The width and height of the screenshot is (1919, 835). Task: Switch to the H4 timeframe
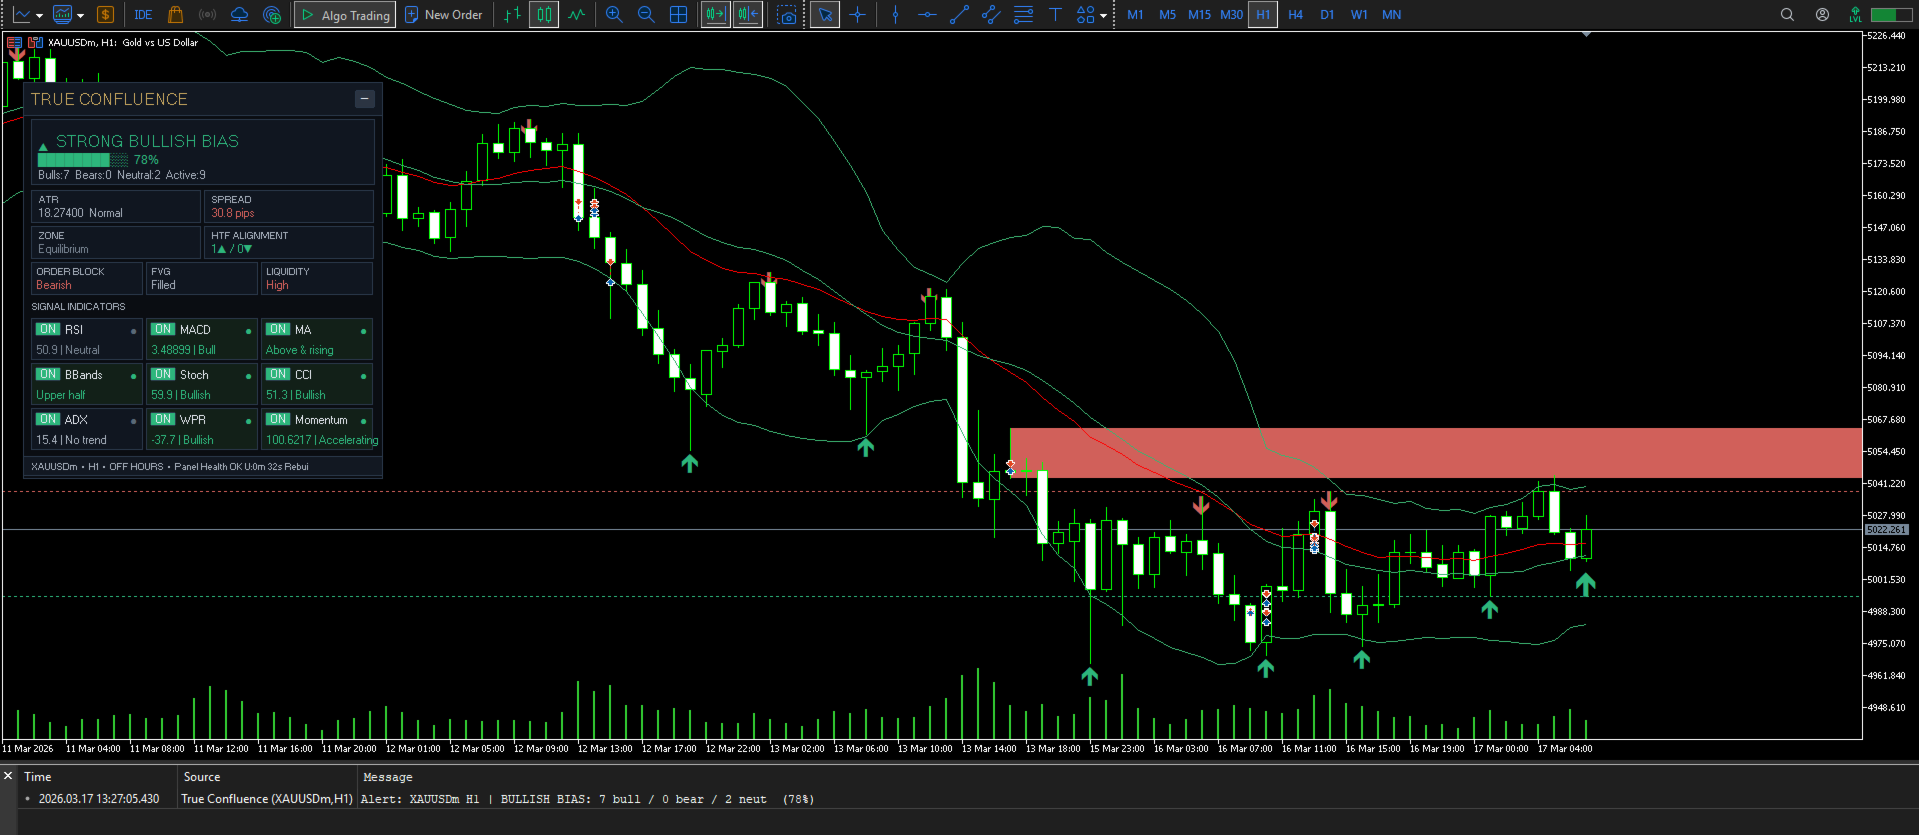(x=1295, y=15)
